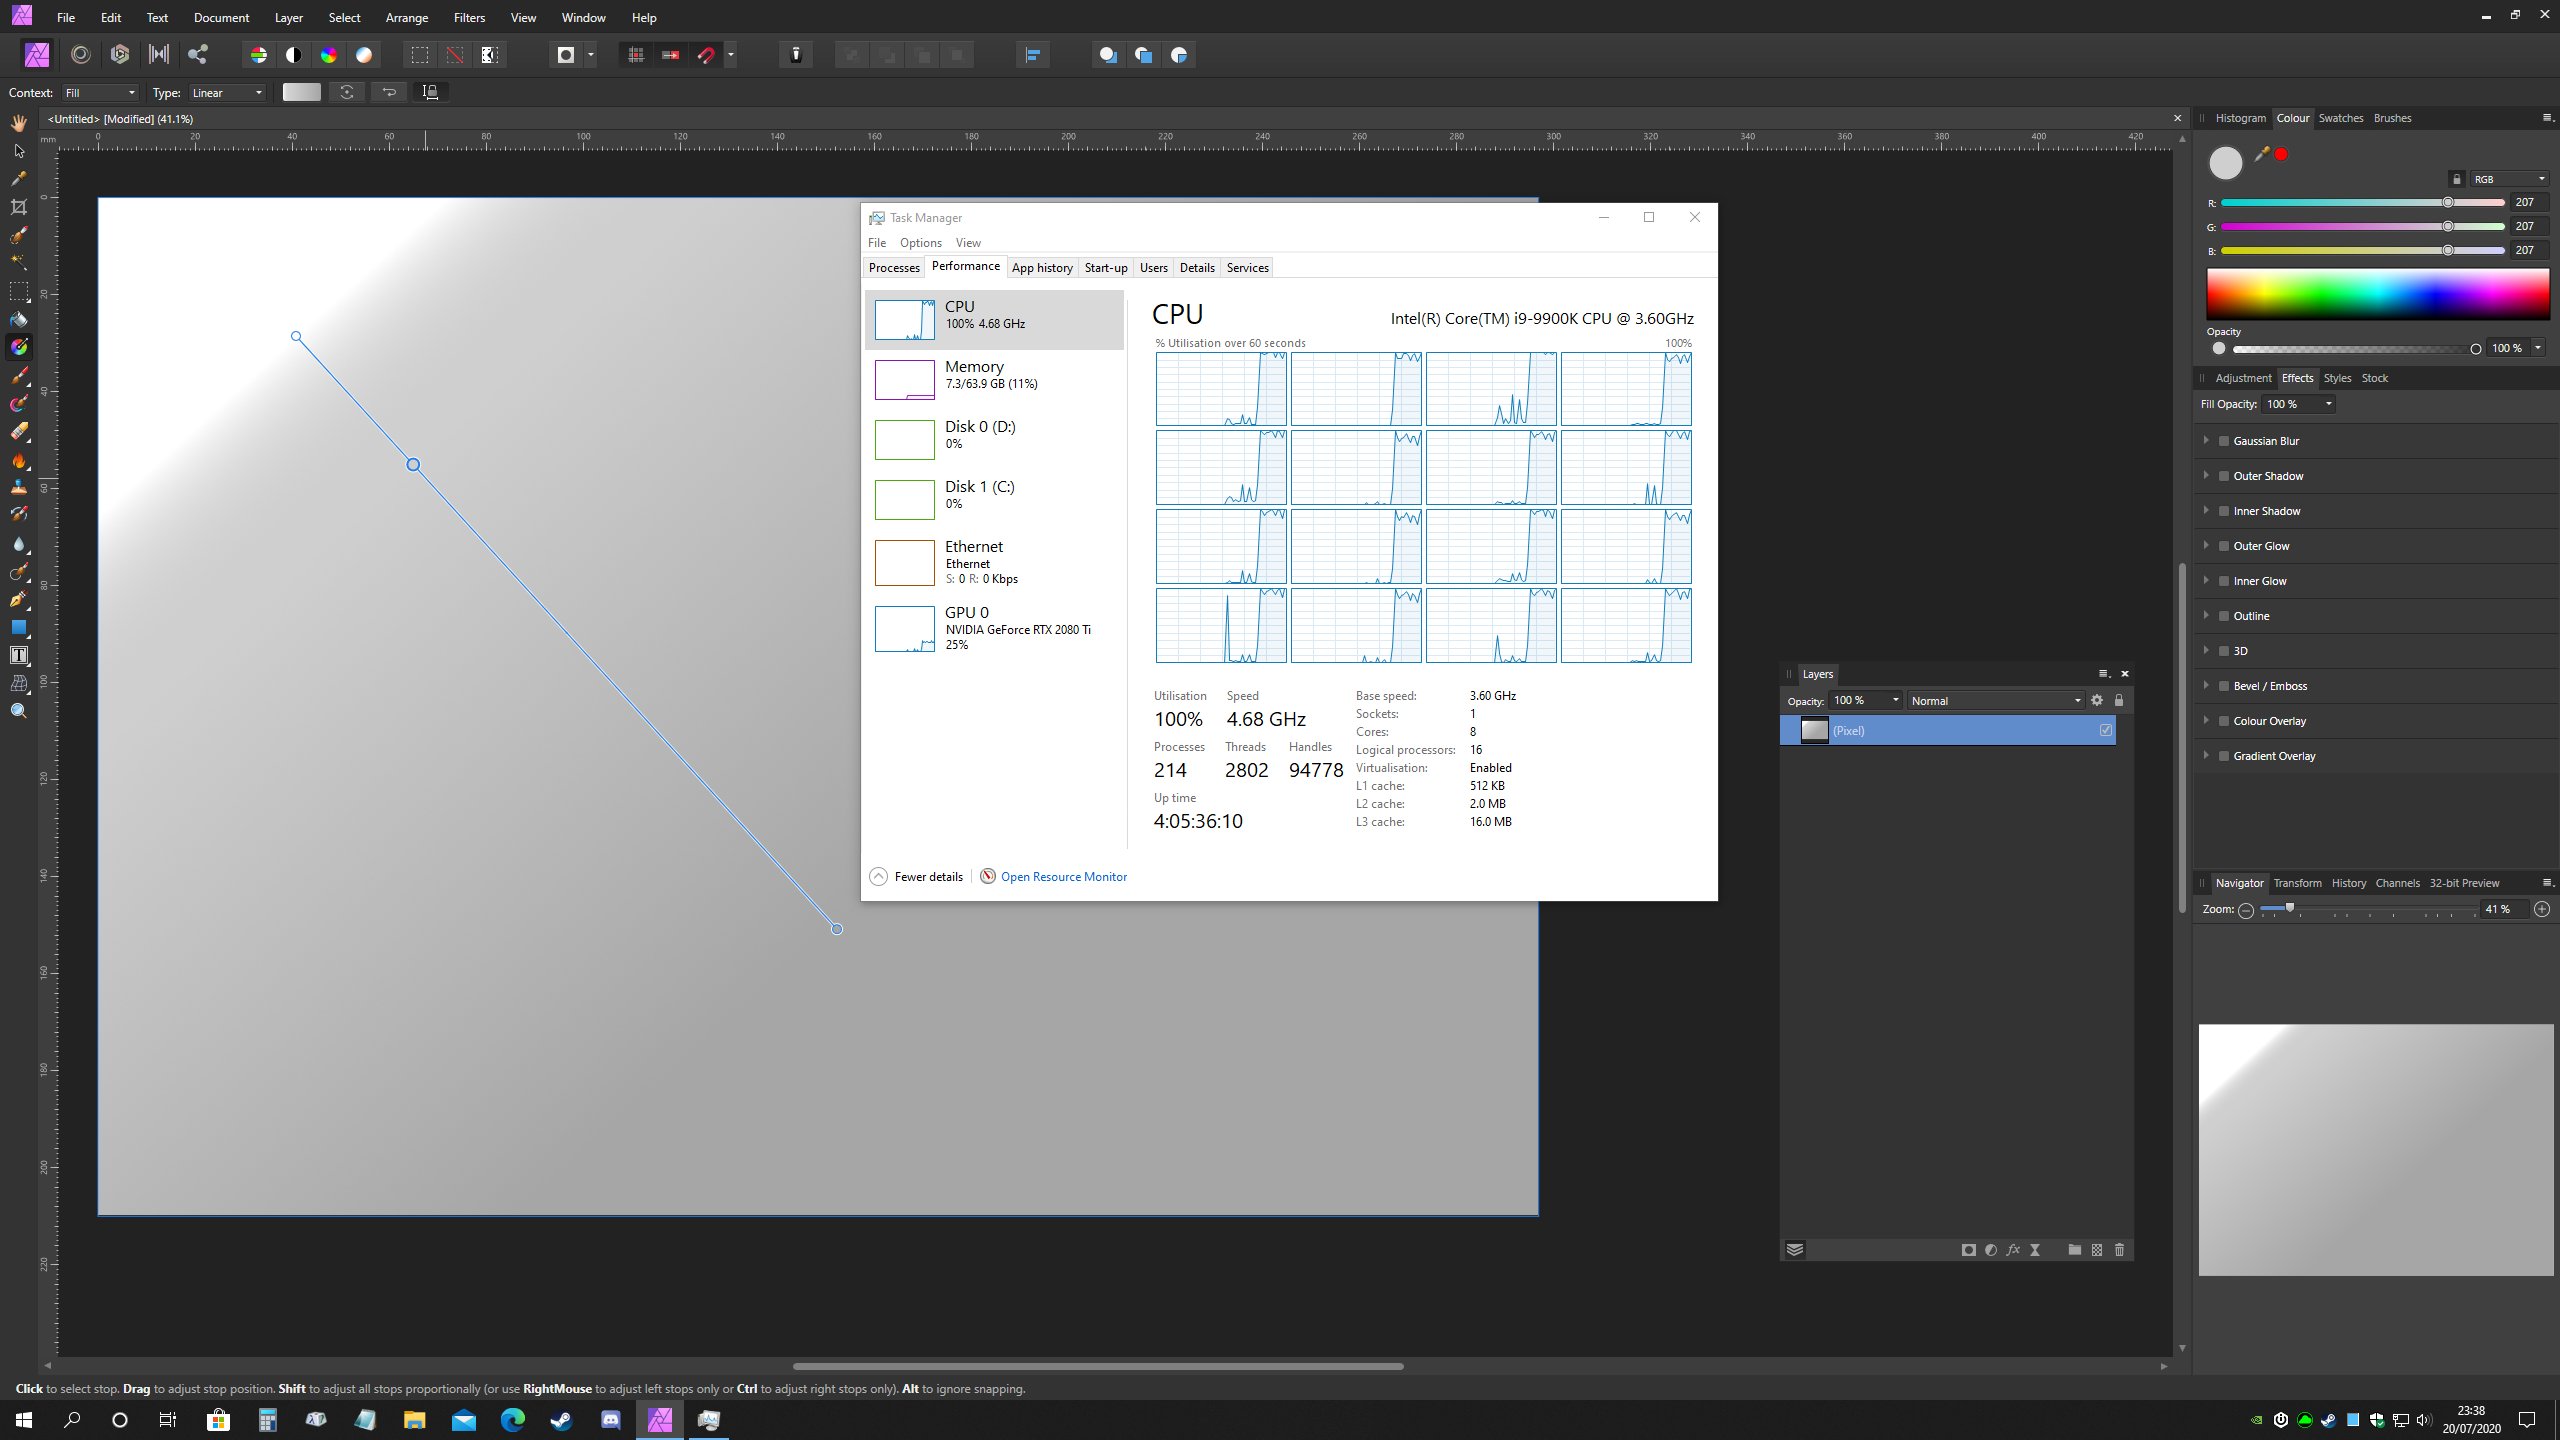Lock the layer with padlock icon

[x=2118, y=700]
